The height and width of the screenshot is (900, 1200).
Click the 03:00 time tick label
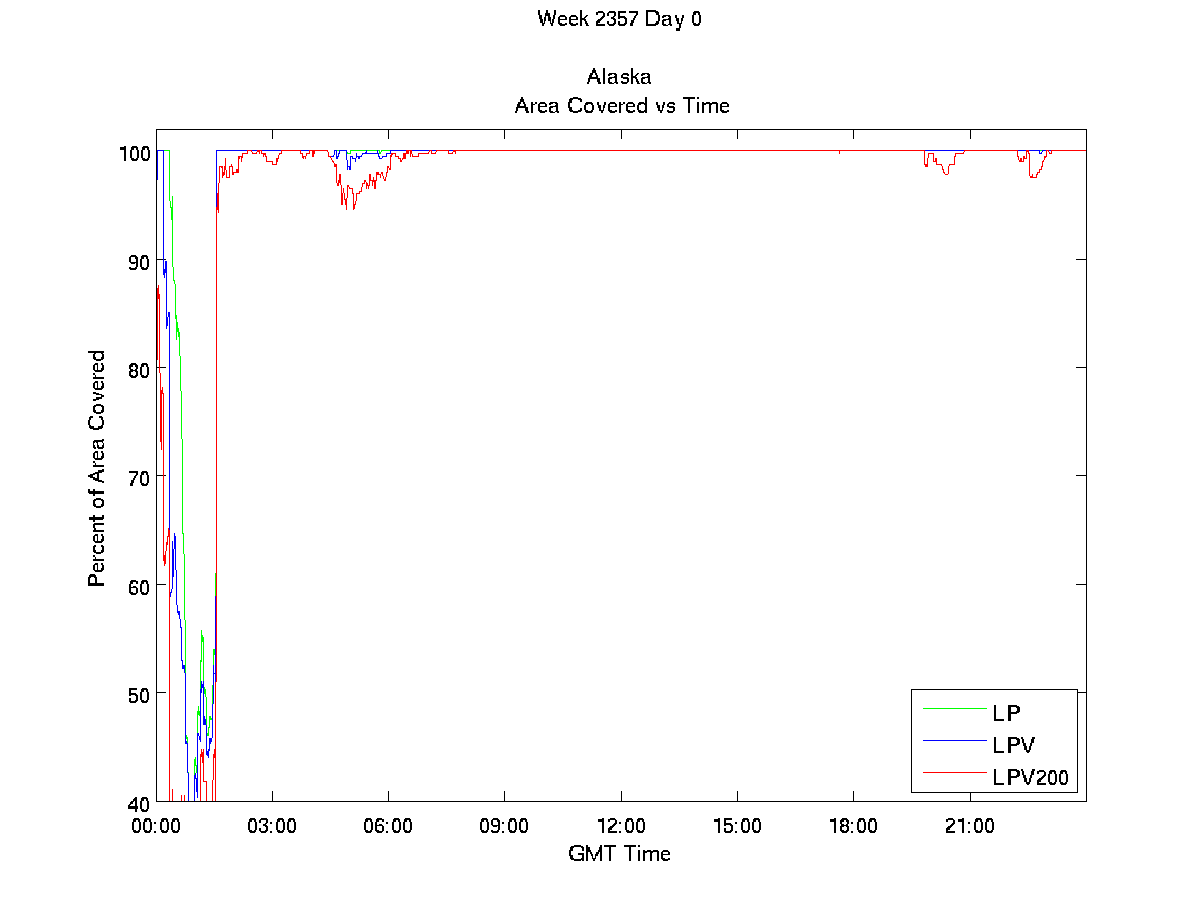click(272, 827)
